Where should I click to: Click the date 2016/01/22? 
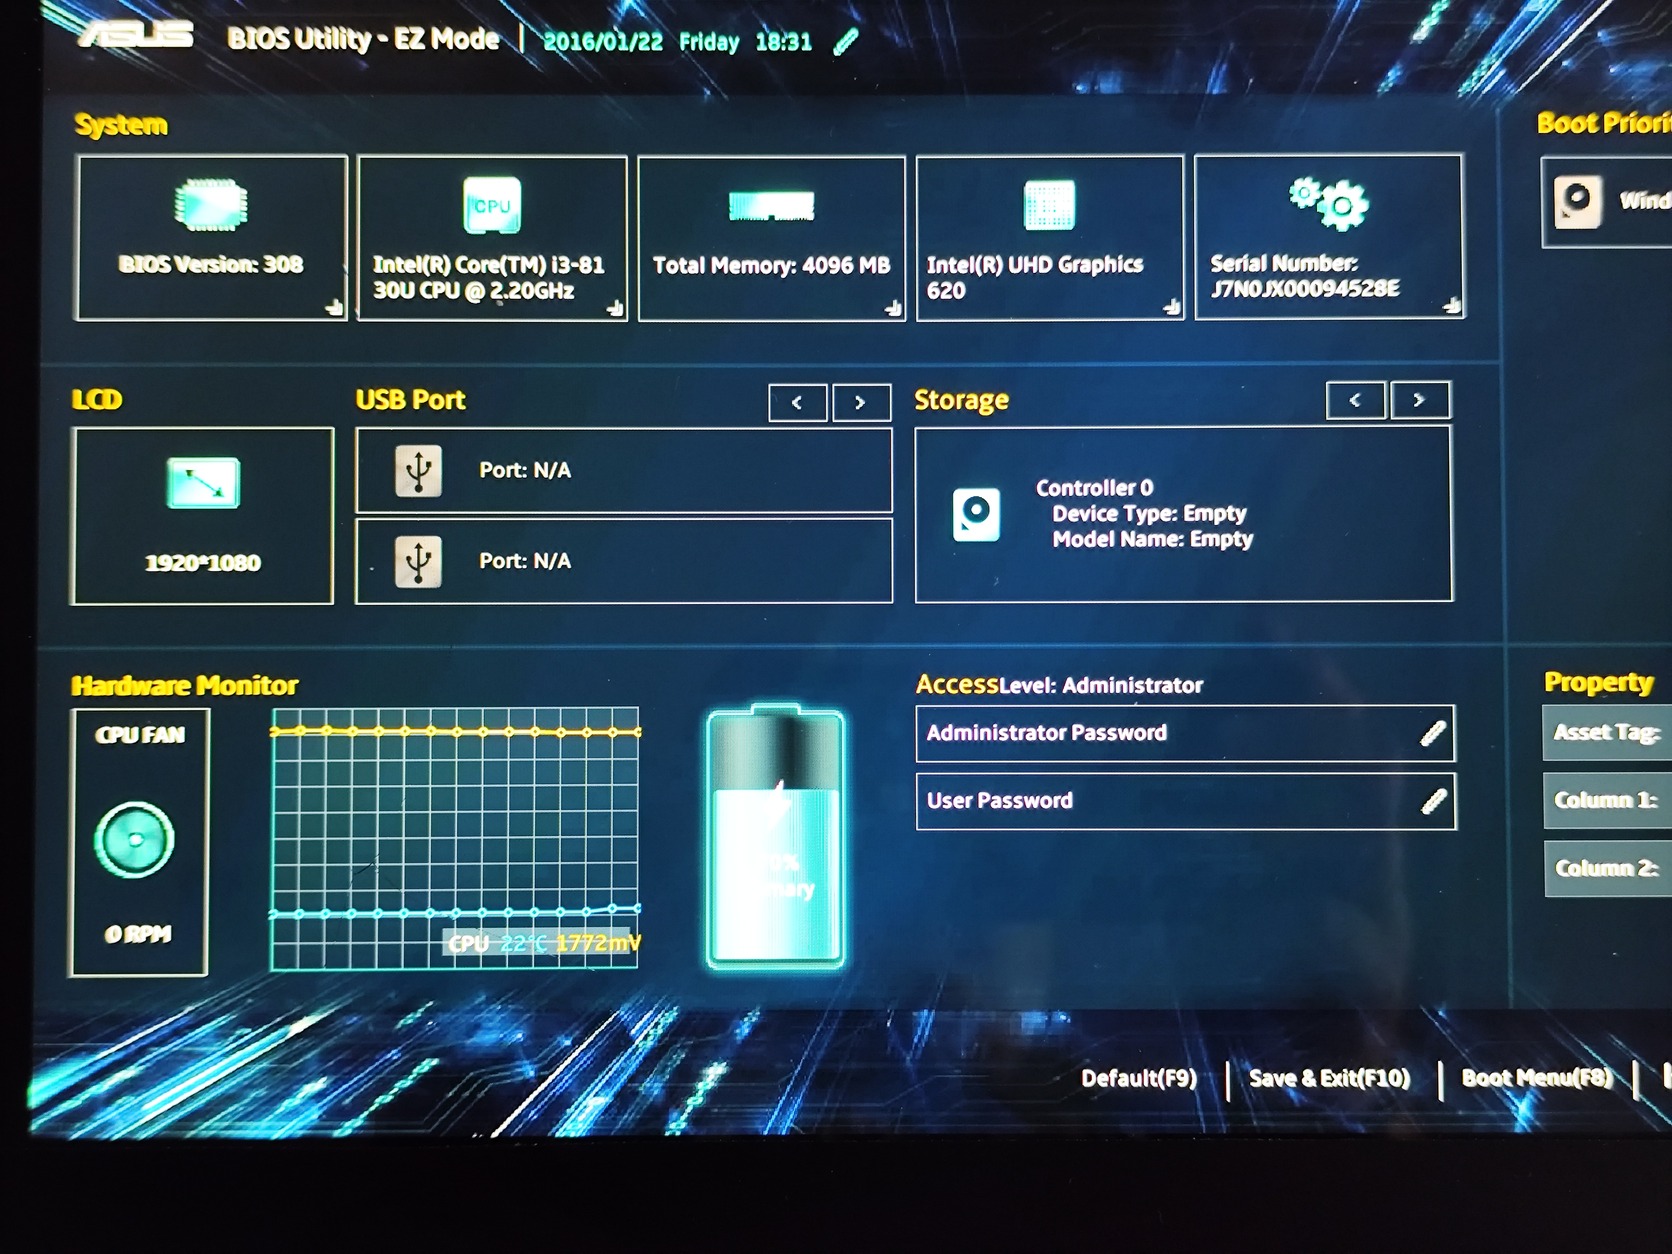point(603,42)
